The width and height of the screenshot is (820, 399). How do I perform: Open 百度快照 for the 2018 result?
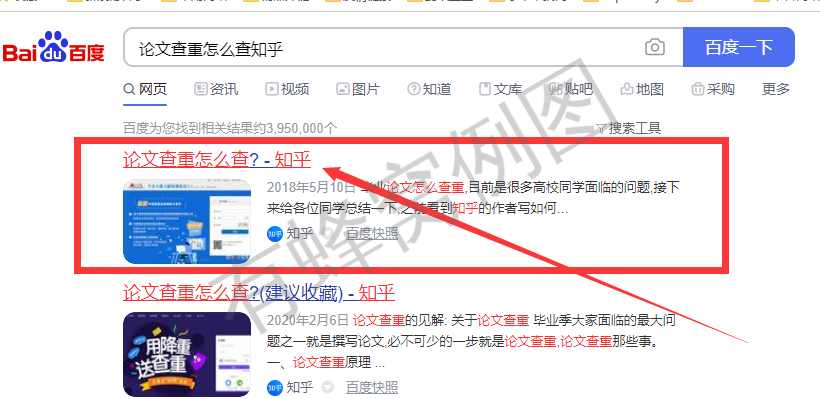click(x=372, y=233)
